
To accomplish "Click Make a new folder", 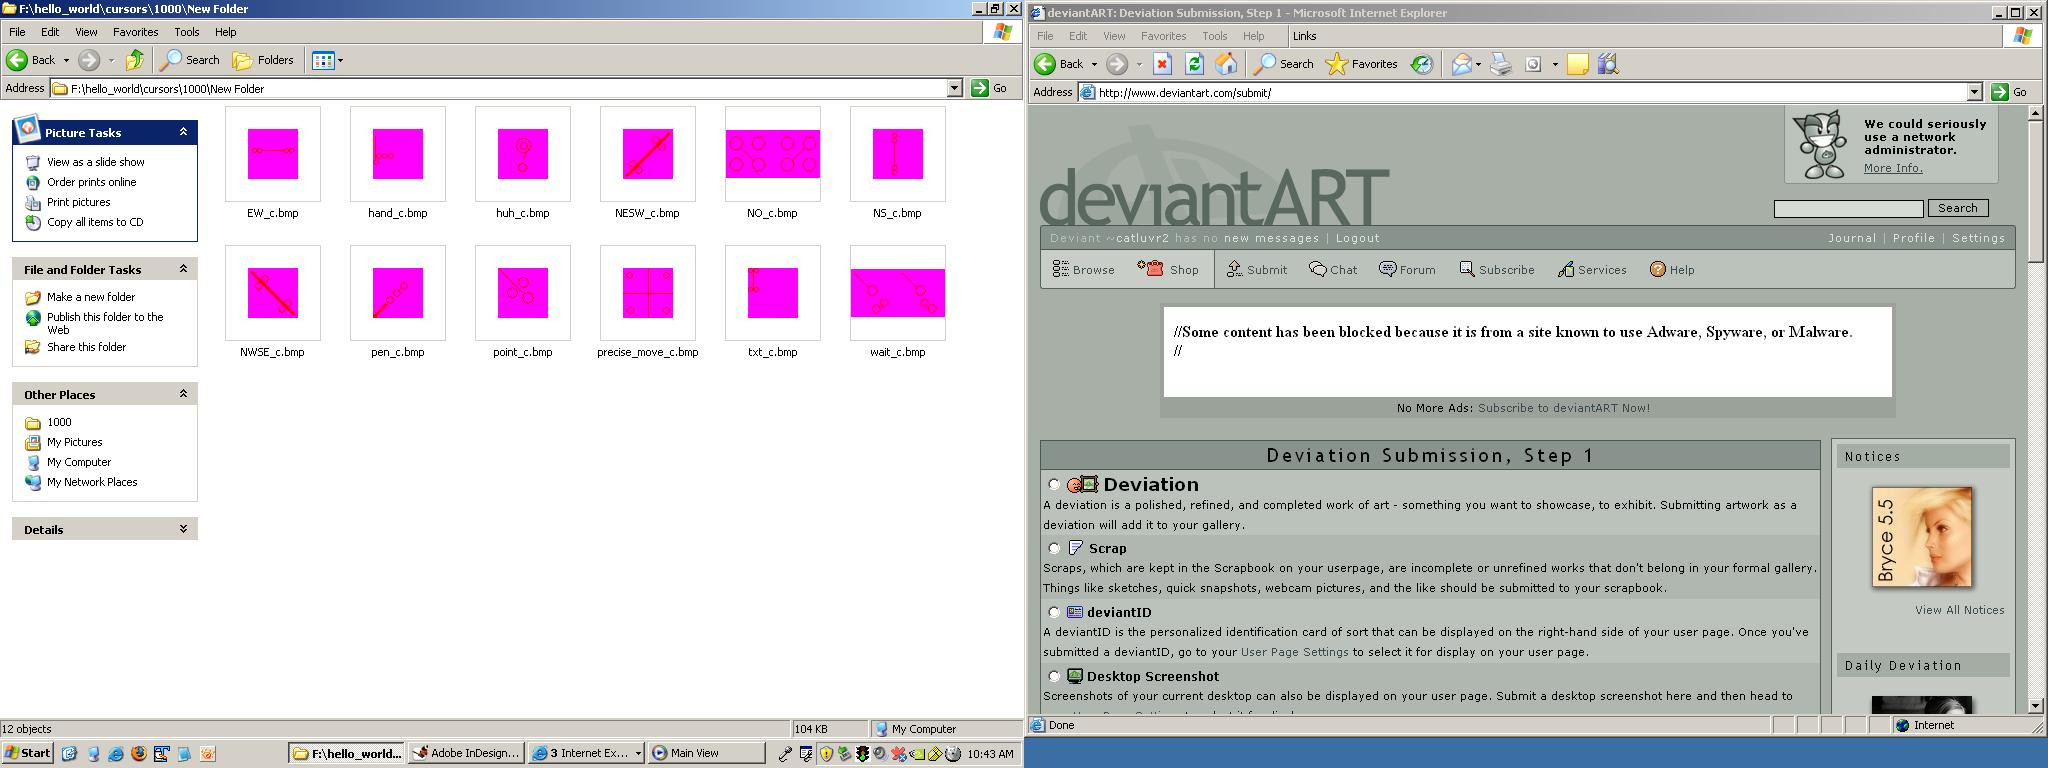I will pos(91,297).
